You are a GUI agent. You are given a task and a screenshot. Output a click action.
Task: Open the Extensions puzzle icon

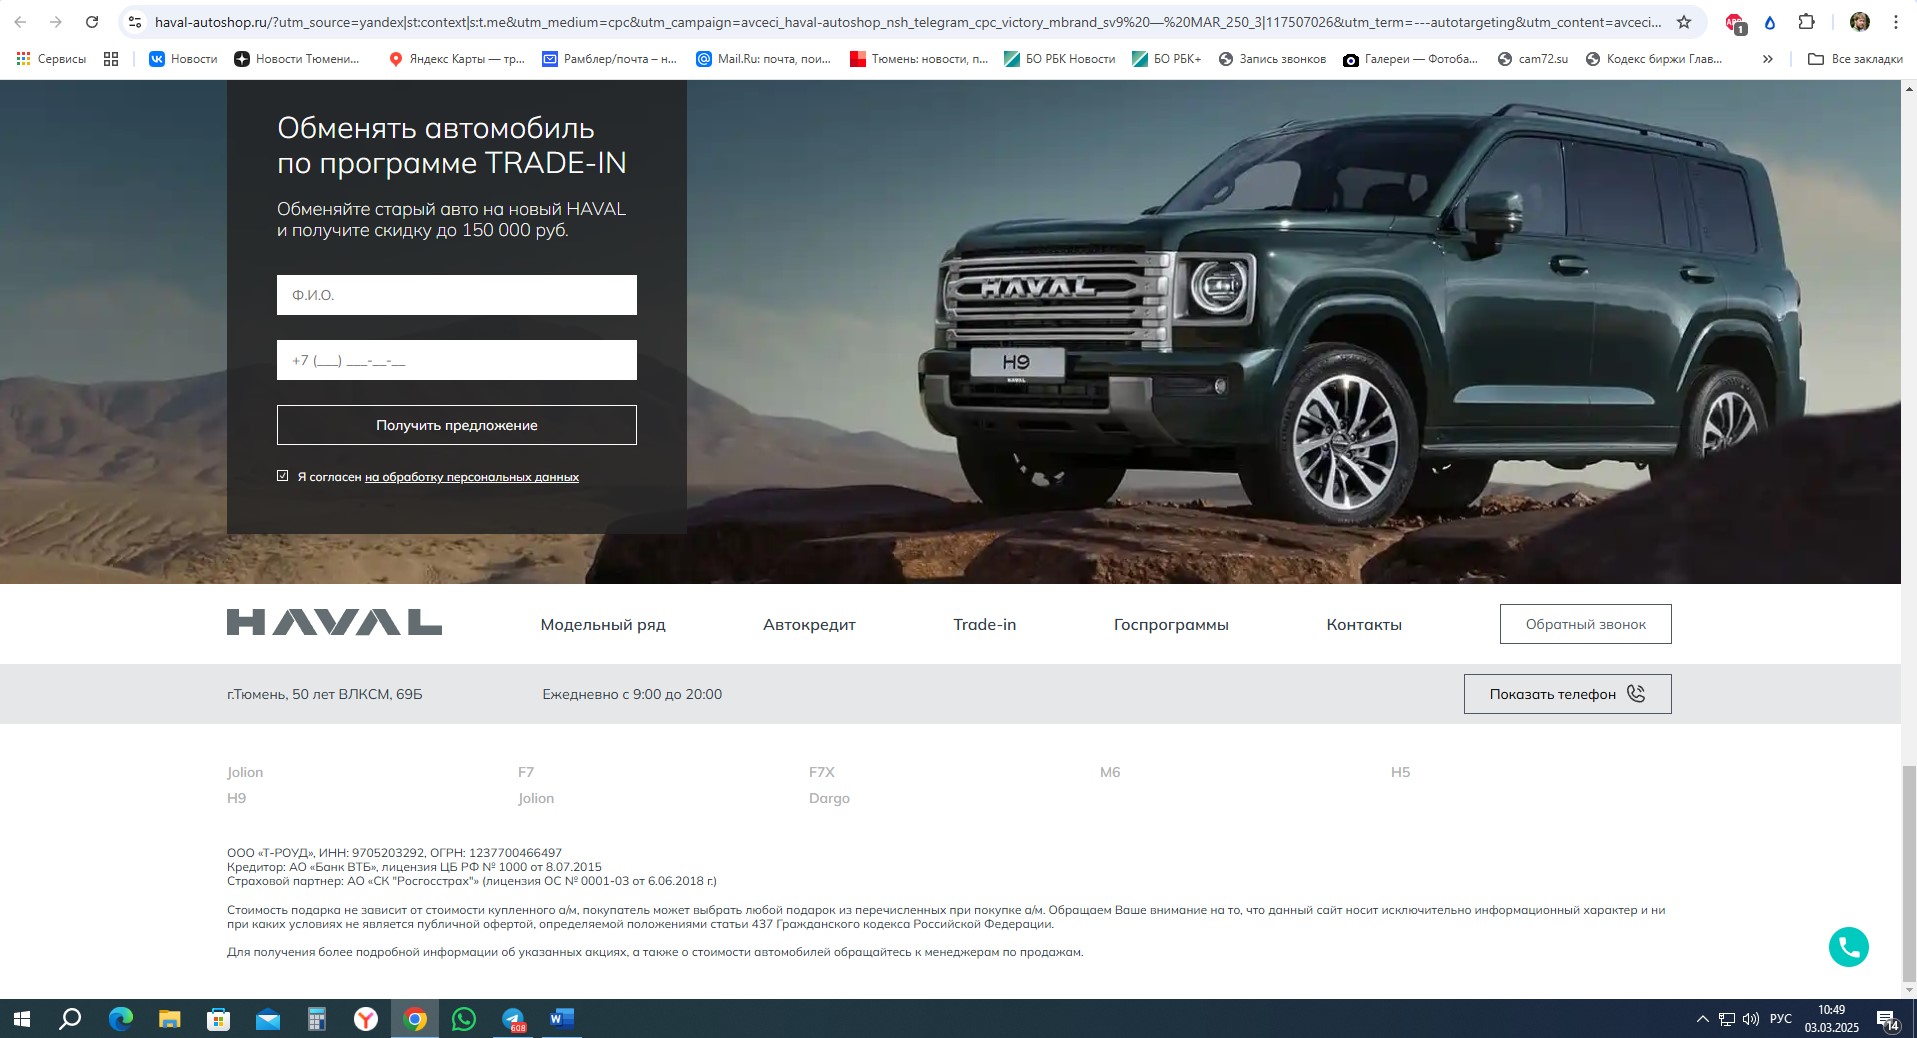tap(1806, 22)
